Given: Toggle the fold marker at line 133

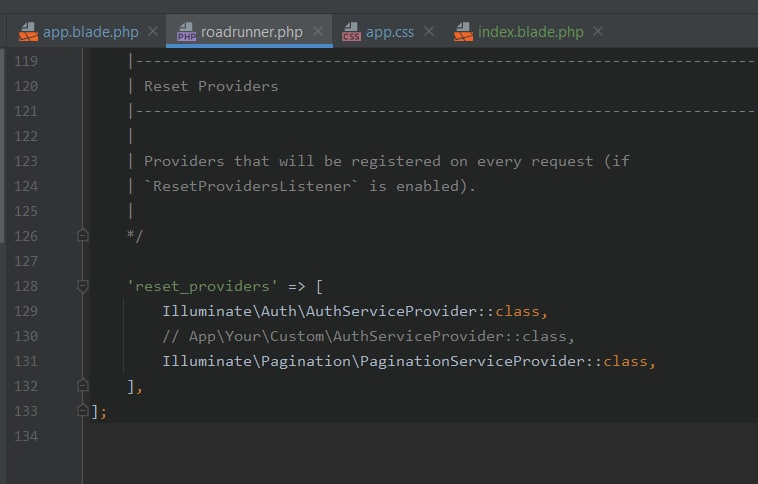Looking at the screenshot, I should point(83,411).
